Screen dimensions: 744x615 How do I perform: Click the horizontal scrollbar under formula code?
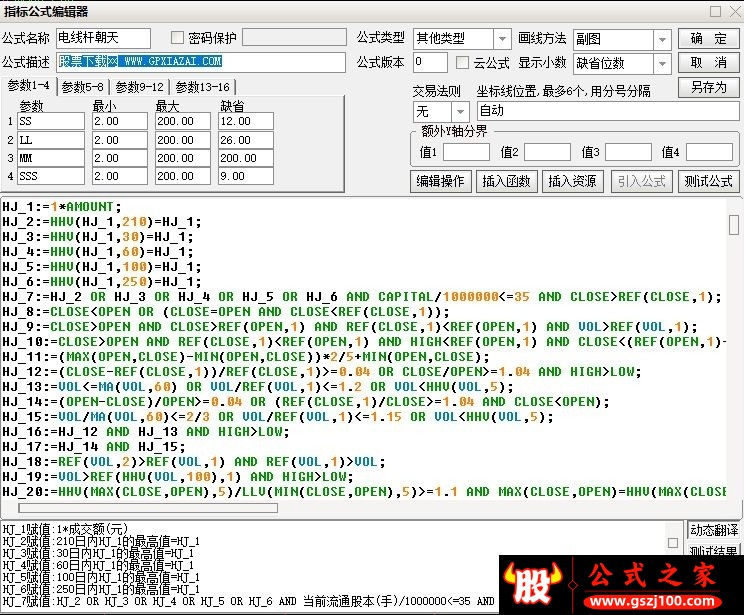148,508
